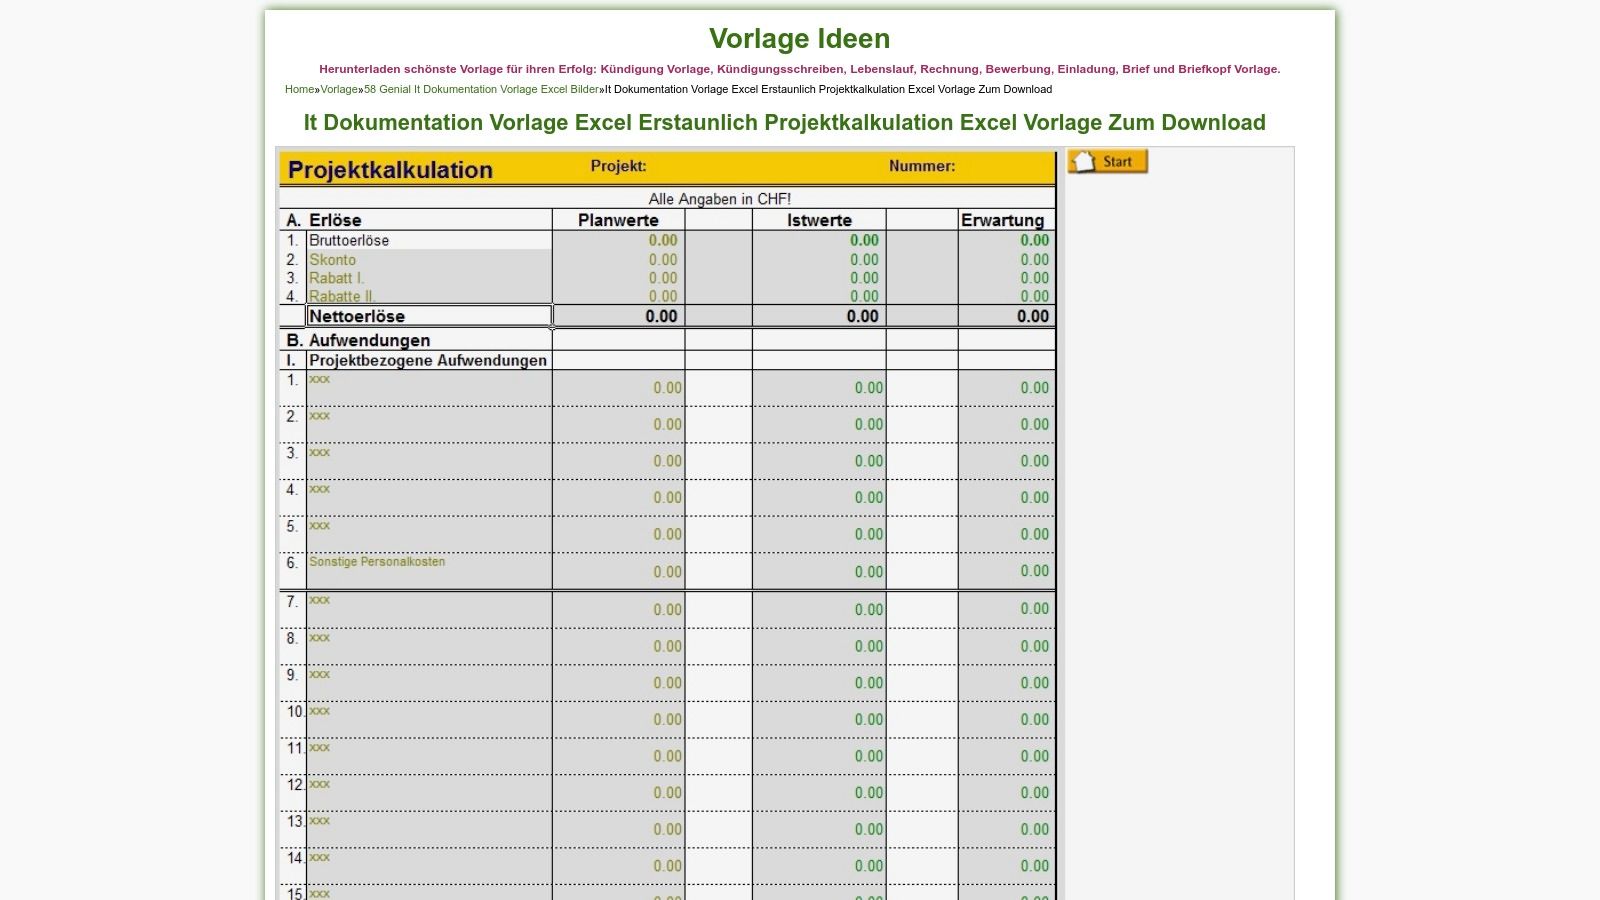1600x900 pixels.
Task: Click Erwartung value in row 10 xxx
Action: (1035, 719)
